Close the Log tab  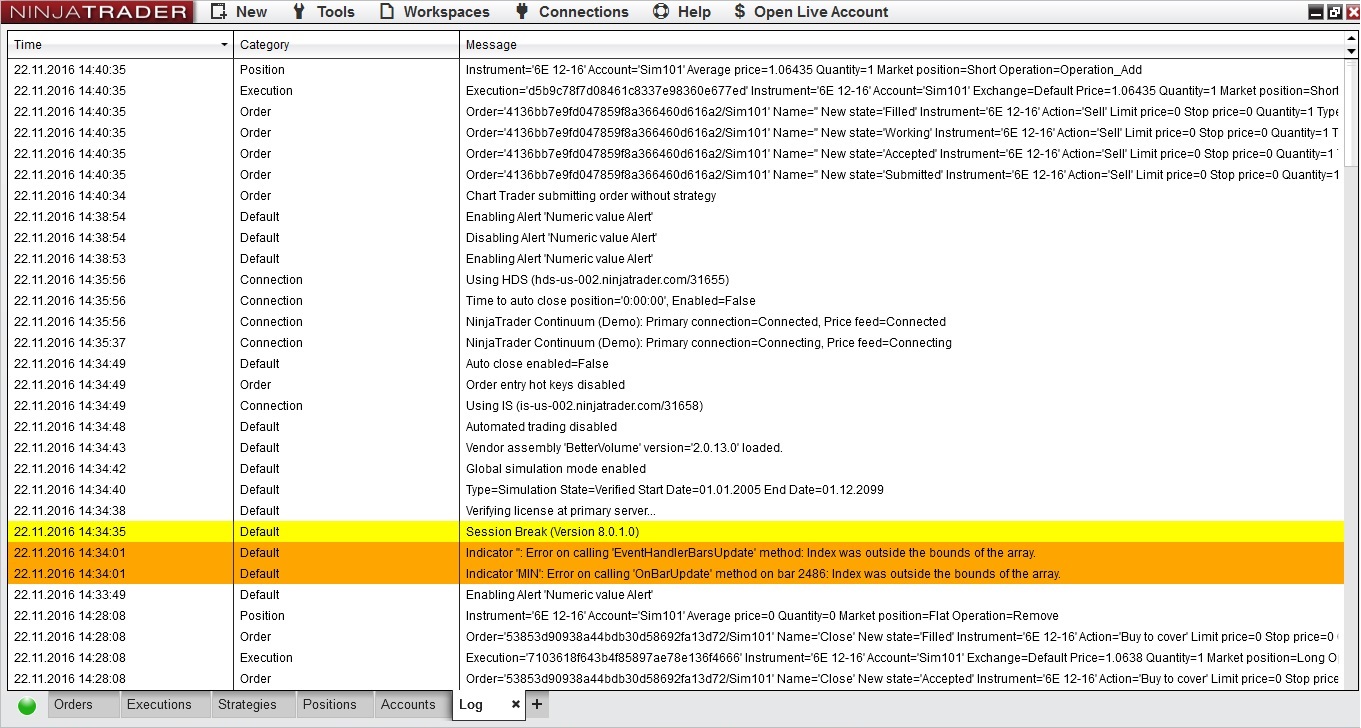pyautogui.click(x=516, y=704)
